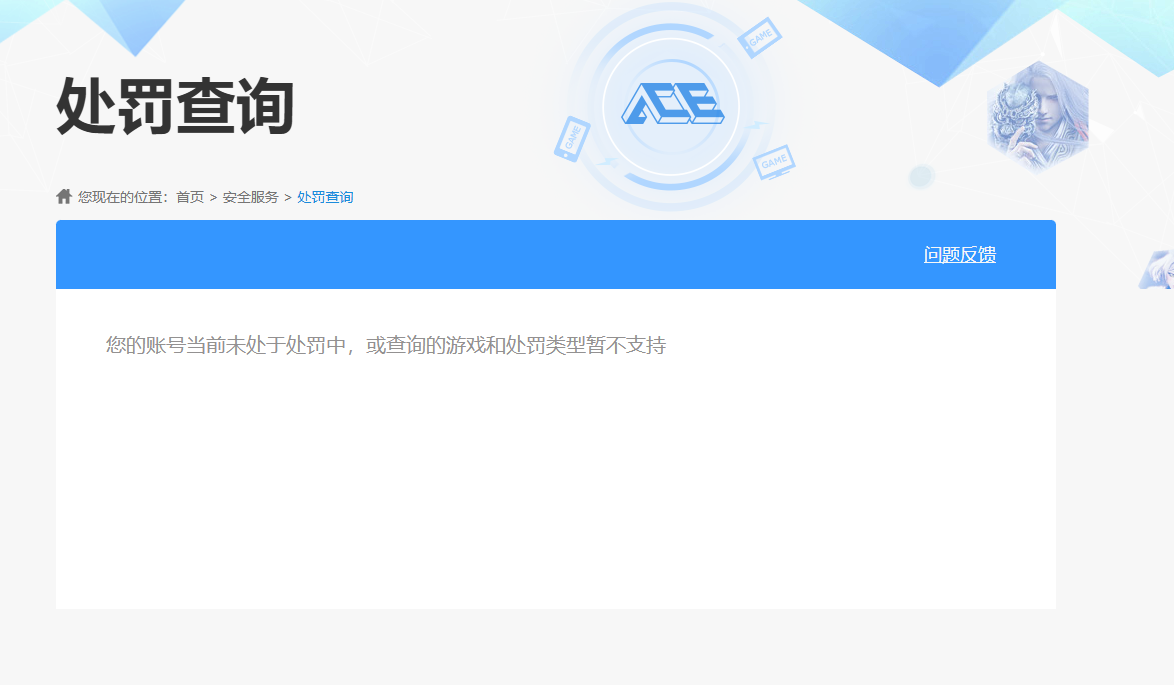Open the 问题反馈 feedback link

pyautogui.click(x=959, y=255)
